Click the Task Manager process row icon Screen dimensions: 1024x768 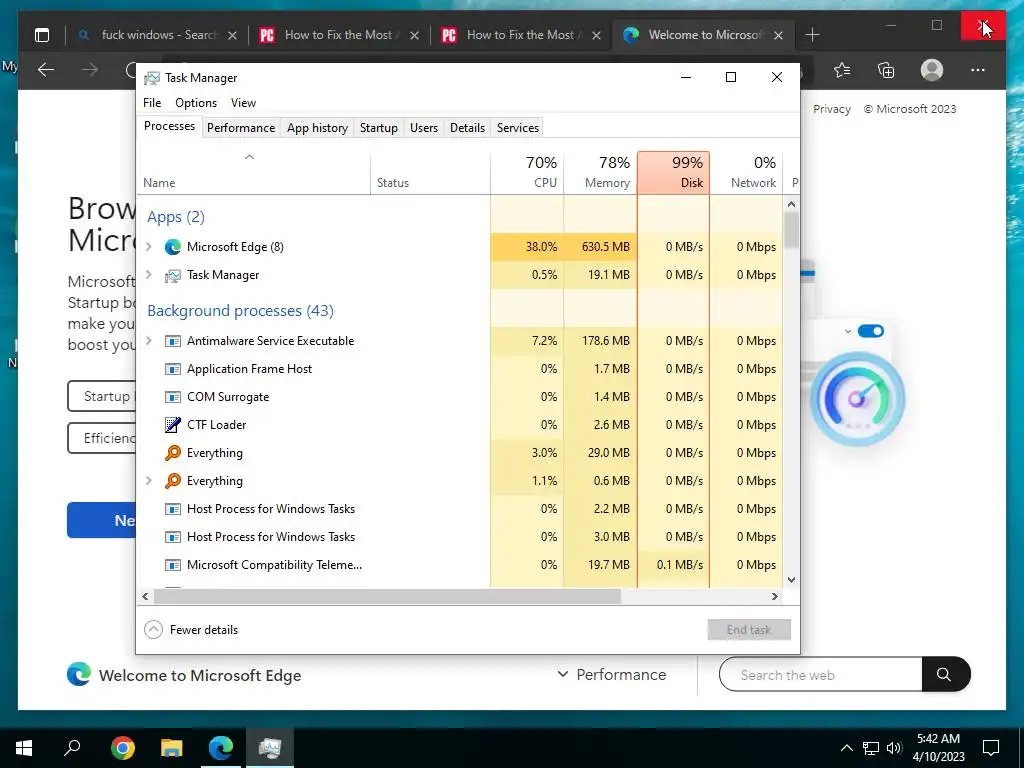click(172, 275)
